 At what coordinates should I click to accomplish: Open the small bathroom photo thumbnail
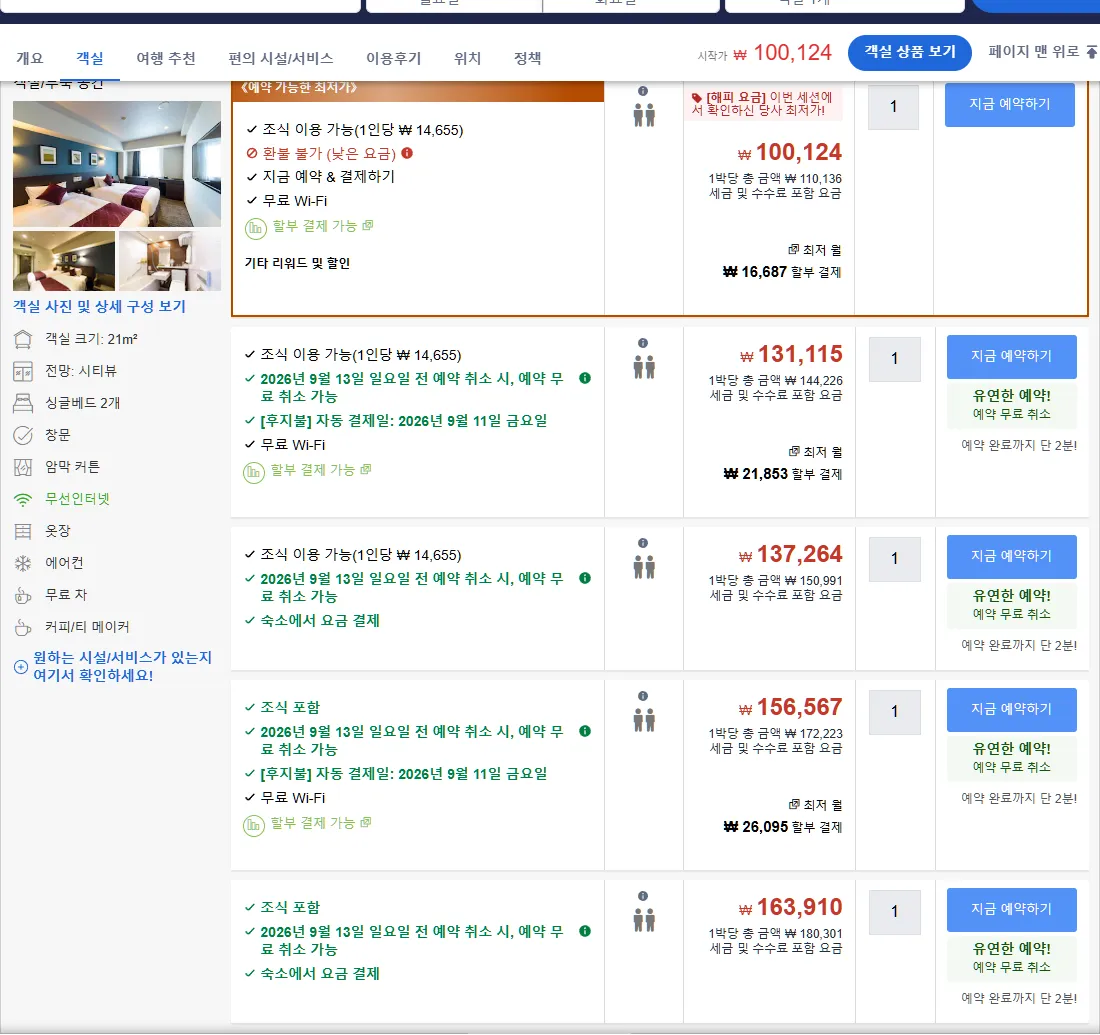[170, 261]
